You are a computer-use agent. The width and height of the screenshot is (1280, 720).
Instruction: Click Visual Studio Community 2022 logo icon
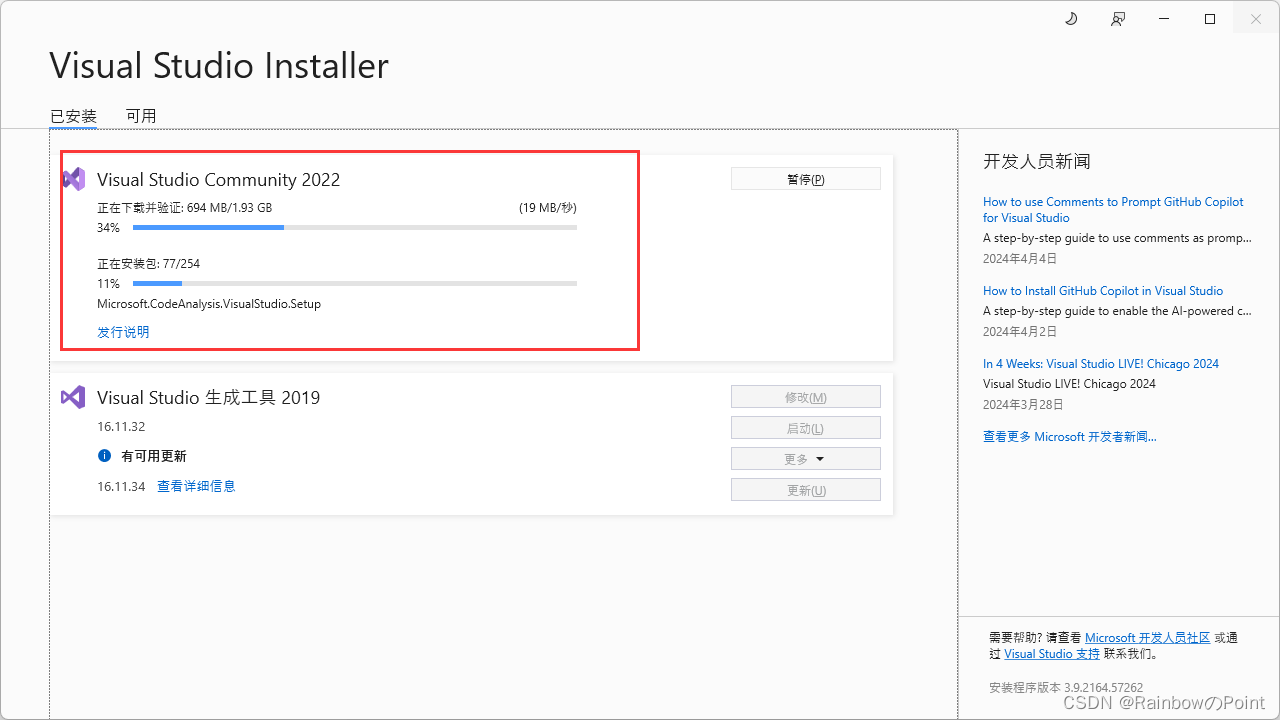(x=73, y=179)
